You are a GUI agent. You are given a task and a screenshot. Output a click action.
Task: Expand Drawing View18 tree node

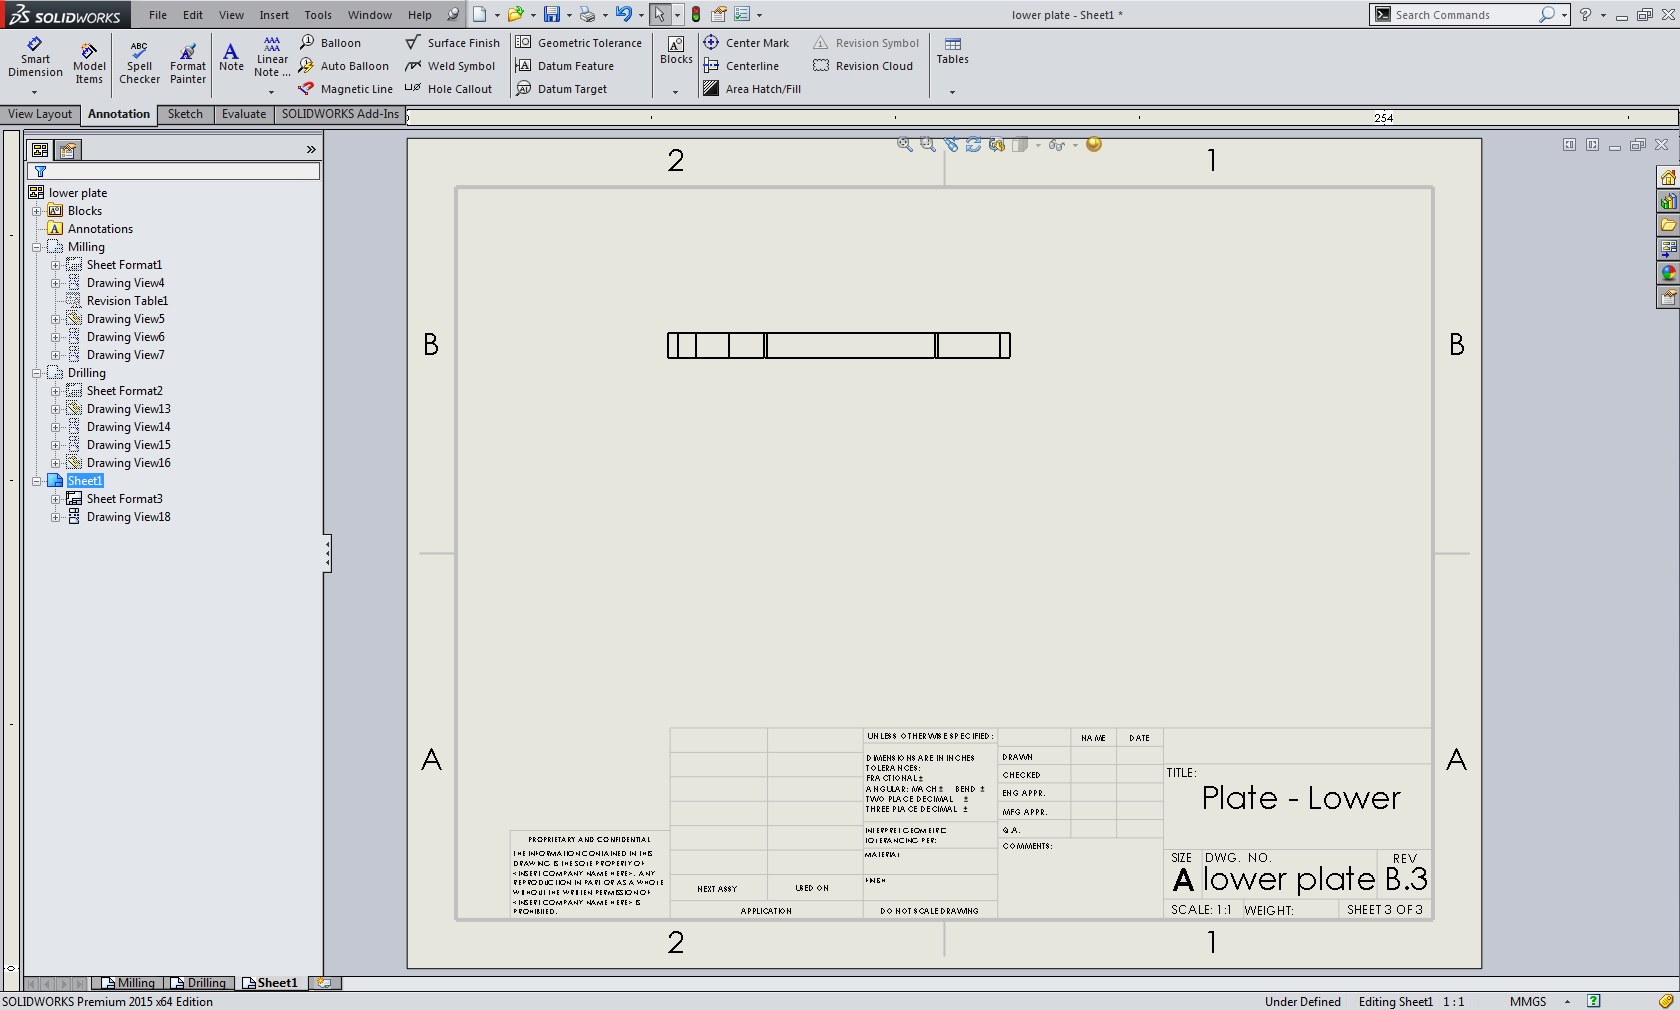(x=56, y=517)
